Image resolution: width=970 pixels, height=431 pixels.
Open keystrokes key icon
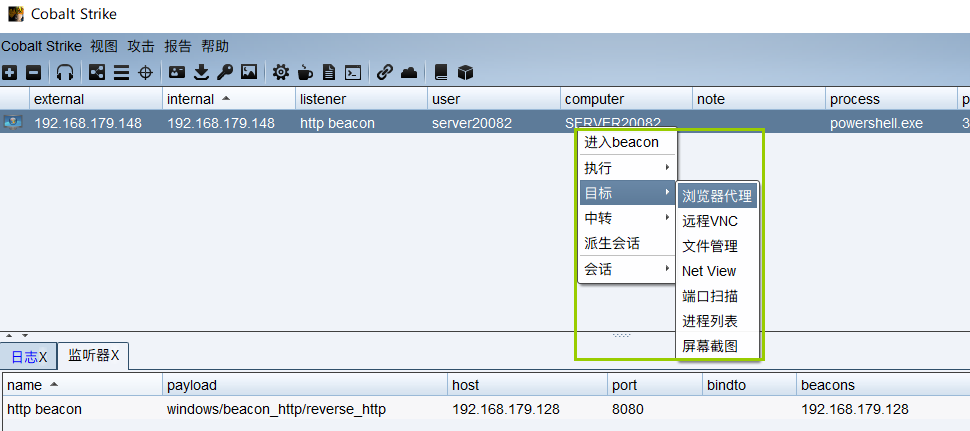point(225,73)
